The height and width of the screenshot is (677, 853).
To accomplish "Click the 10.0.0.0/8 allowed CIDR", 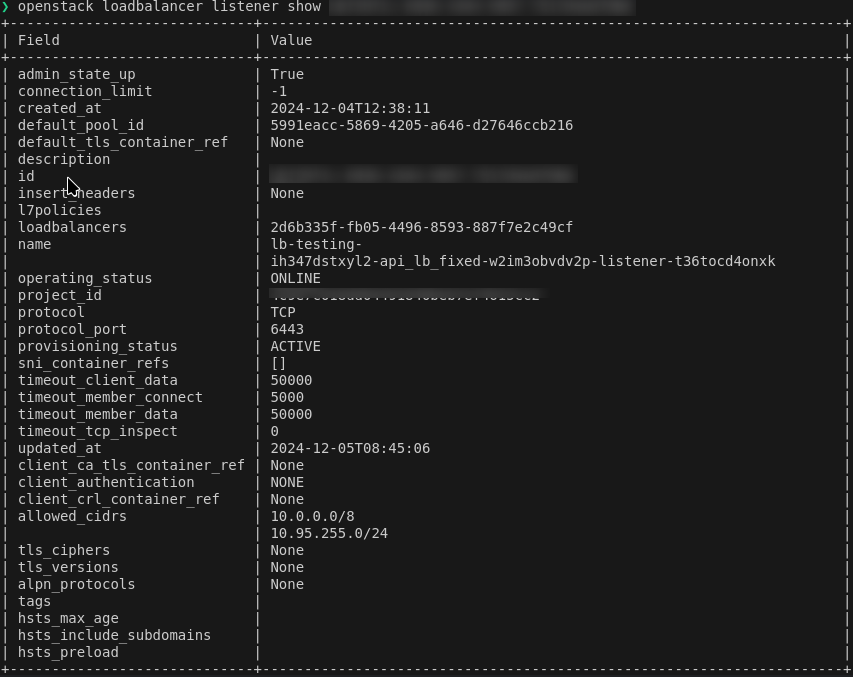I will (x=312, y=516).
